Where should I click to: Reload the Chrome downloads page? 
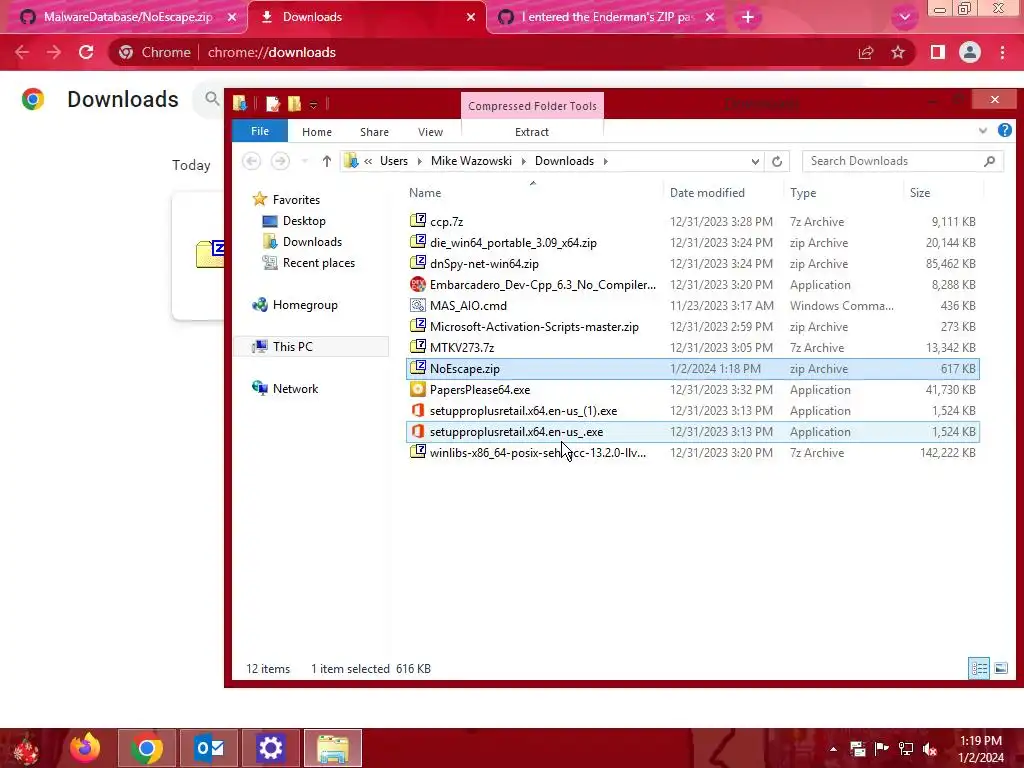(x=86, y=52)
